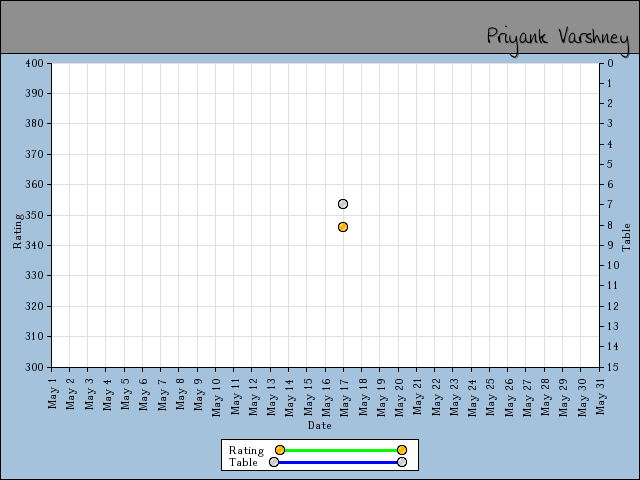This screenshot has width=640, height=480.
Task: Click the orange Rating data point on chart
Action: pos(343,227)
